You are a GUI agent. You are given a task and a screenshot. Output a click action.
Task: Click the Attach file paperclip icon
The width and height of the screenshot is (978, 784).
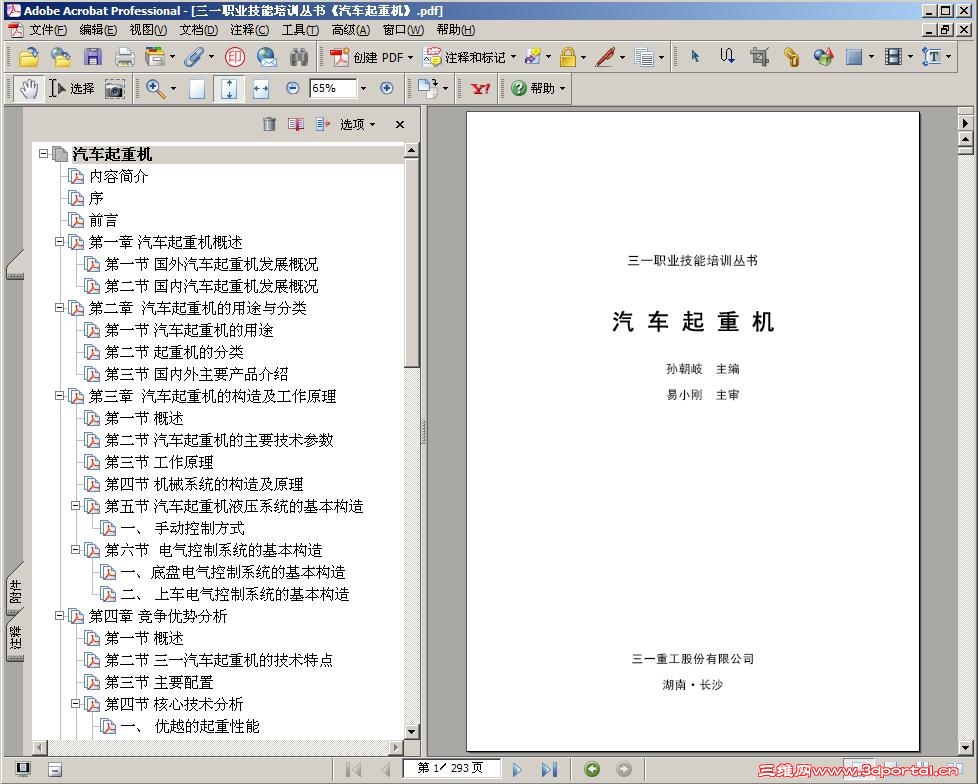pos(194,57)
